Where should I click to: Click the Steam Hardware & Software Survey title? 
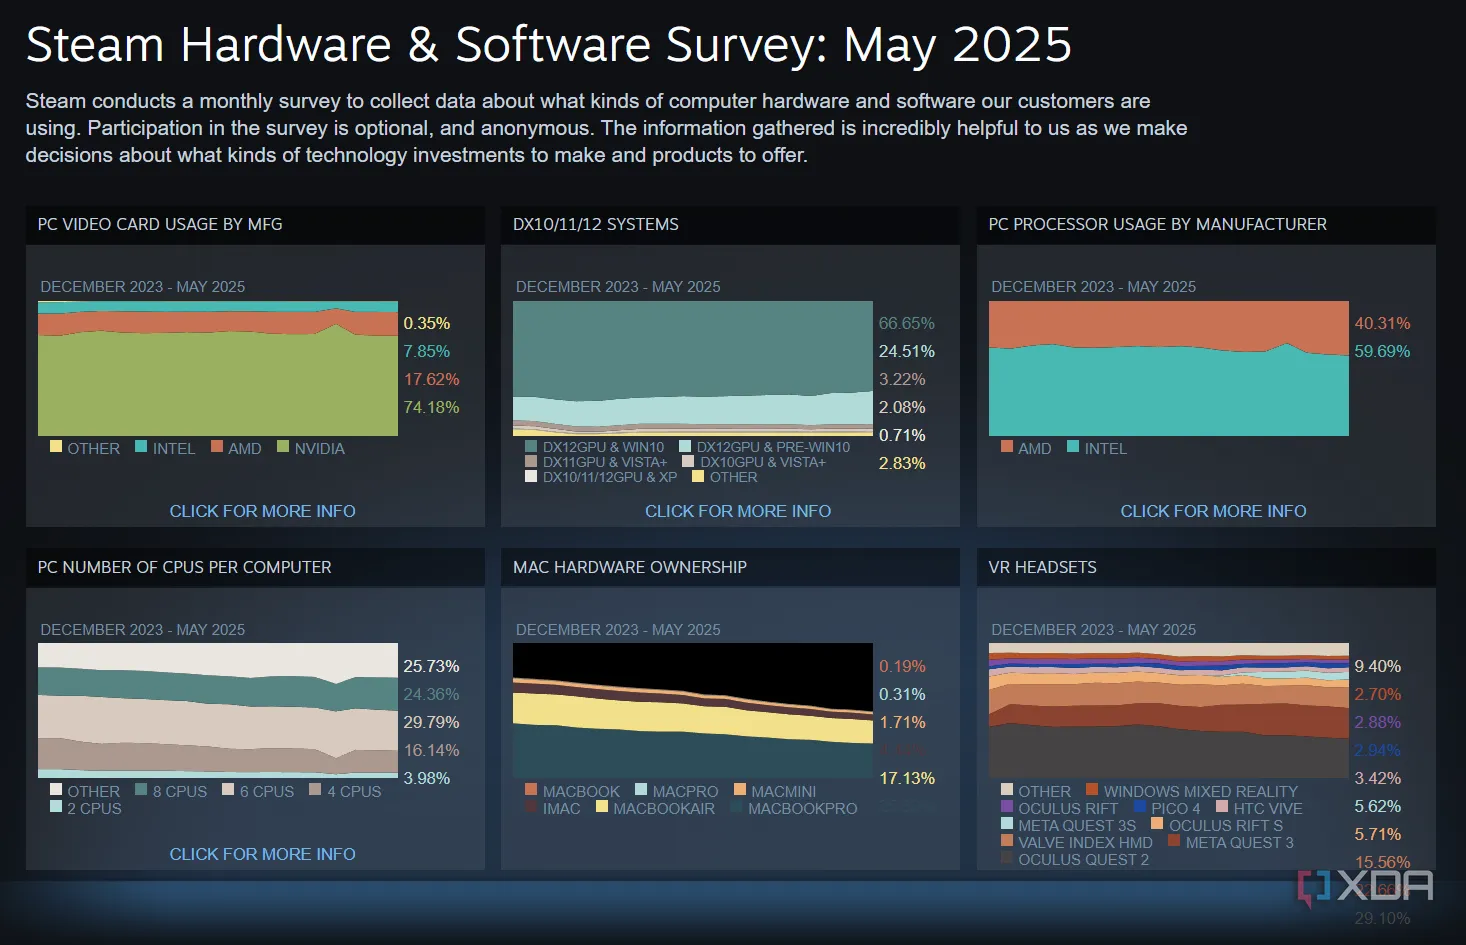(x=548, y=45)
